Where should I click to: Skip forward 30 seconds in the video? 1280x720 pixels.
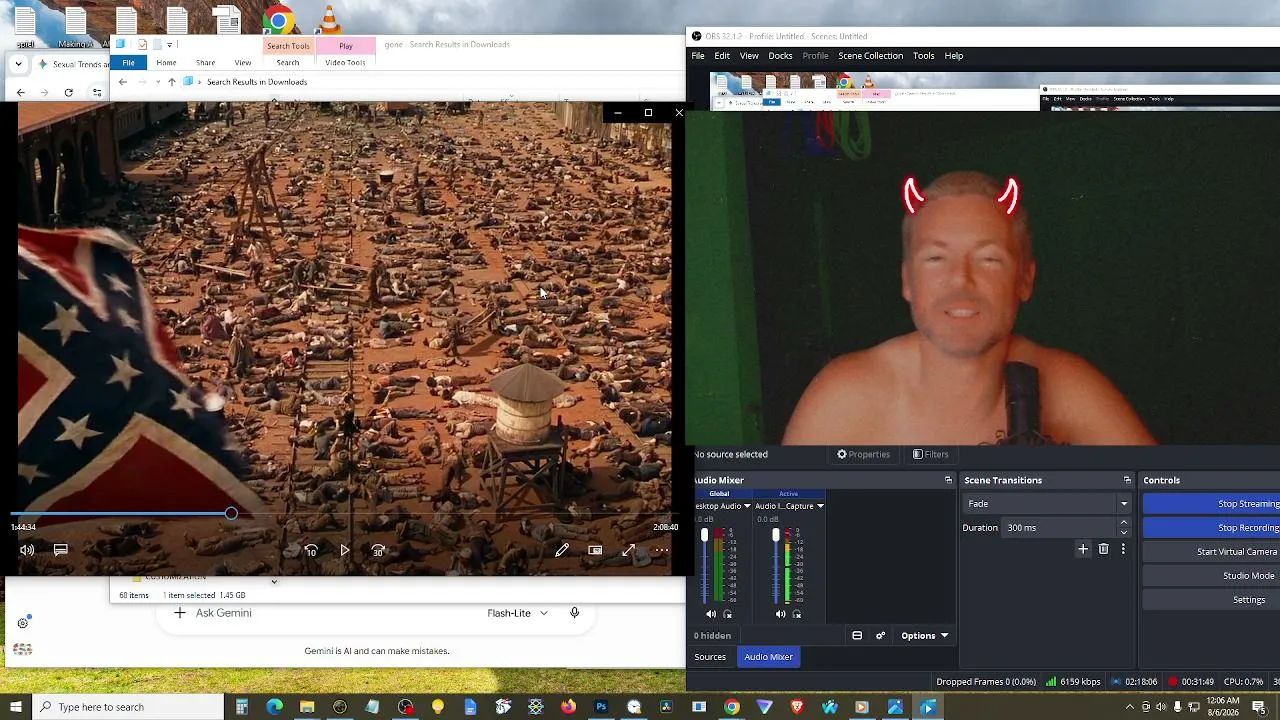click(378, 550)
